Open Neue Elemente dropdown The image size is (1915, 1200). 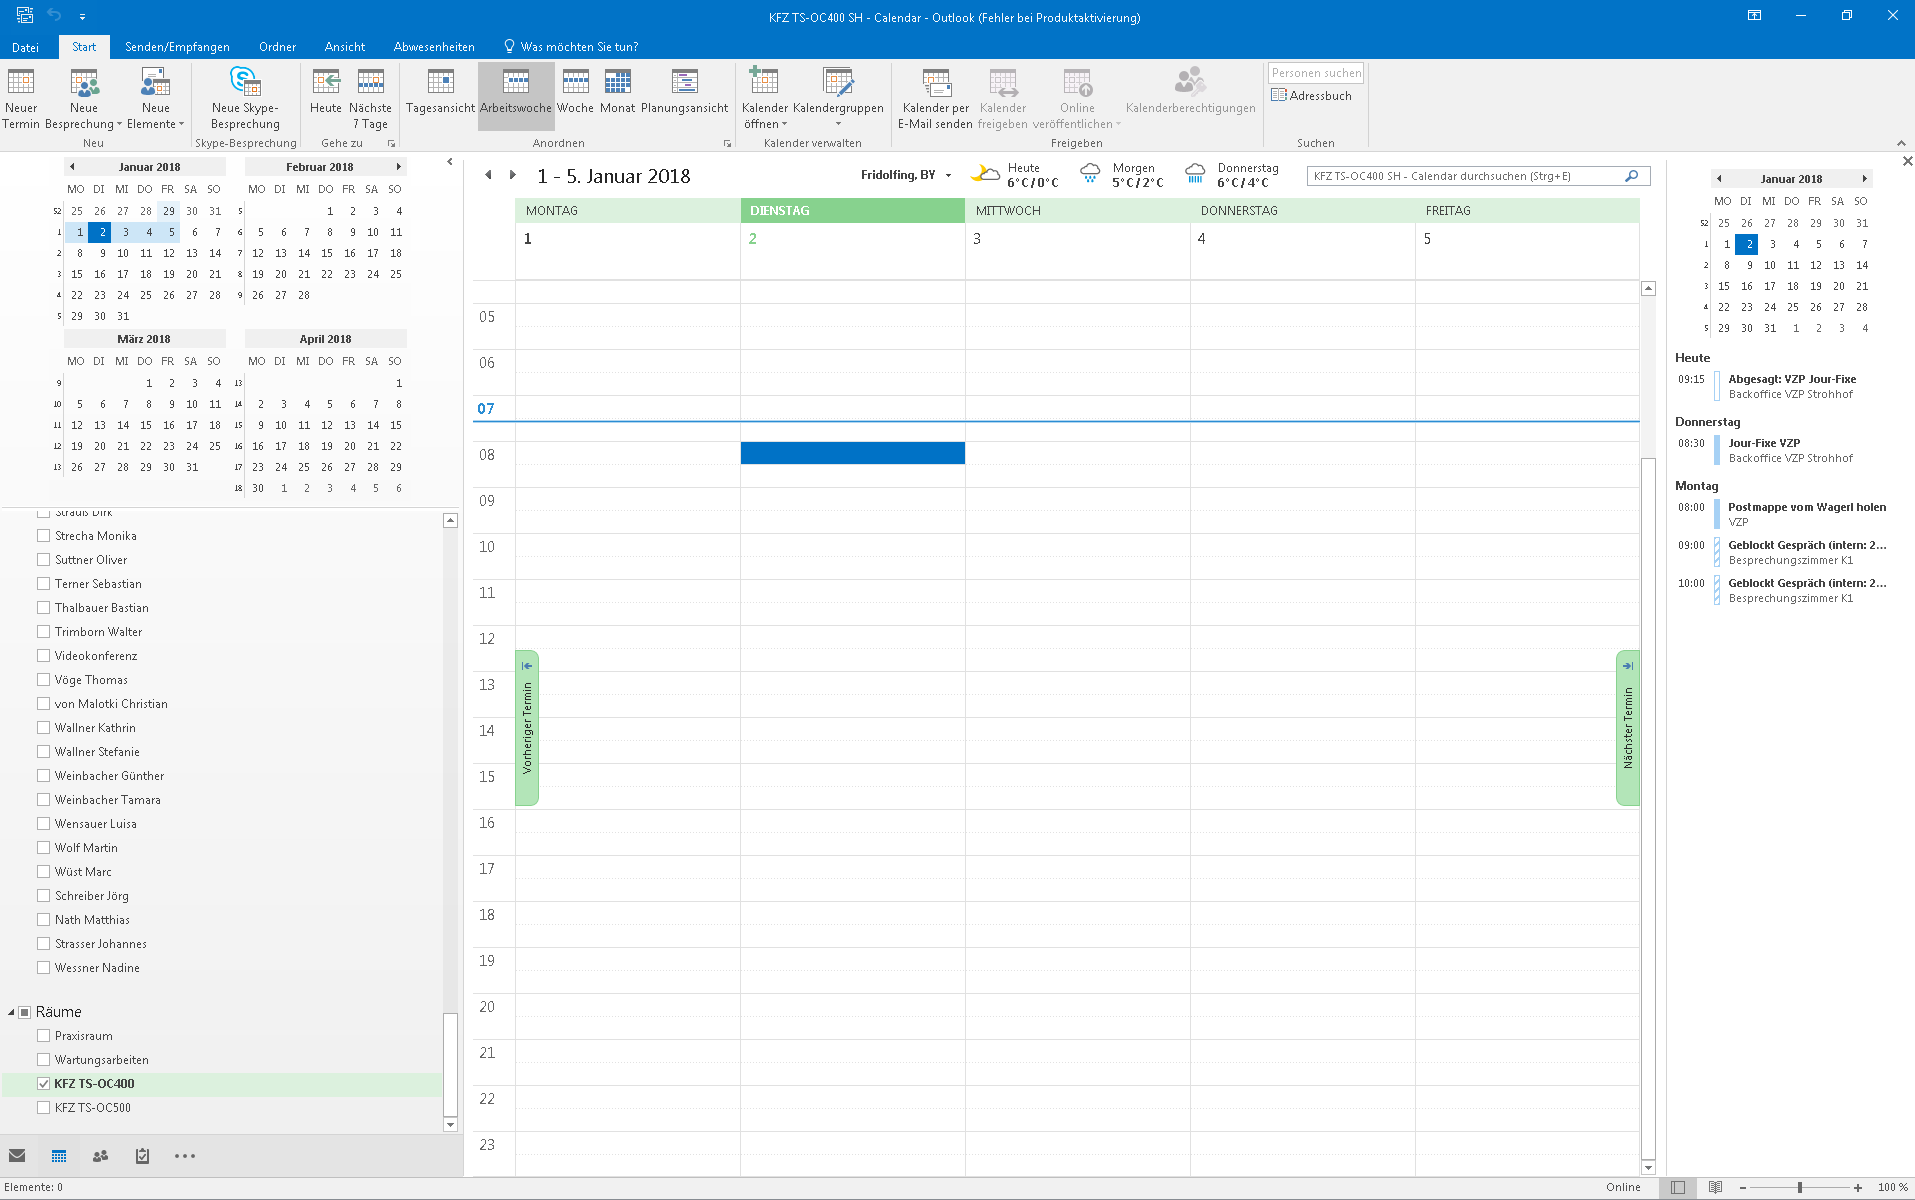[x=155, y=98]
